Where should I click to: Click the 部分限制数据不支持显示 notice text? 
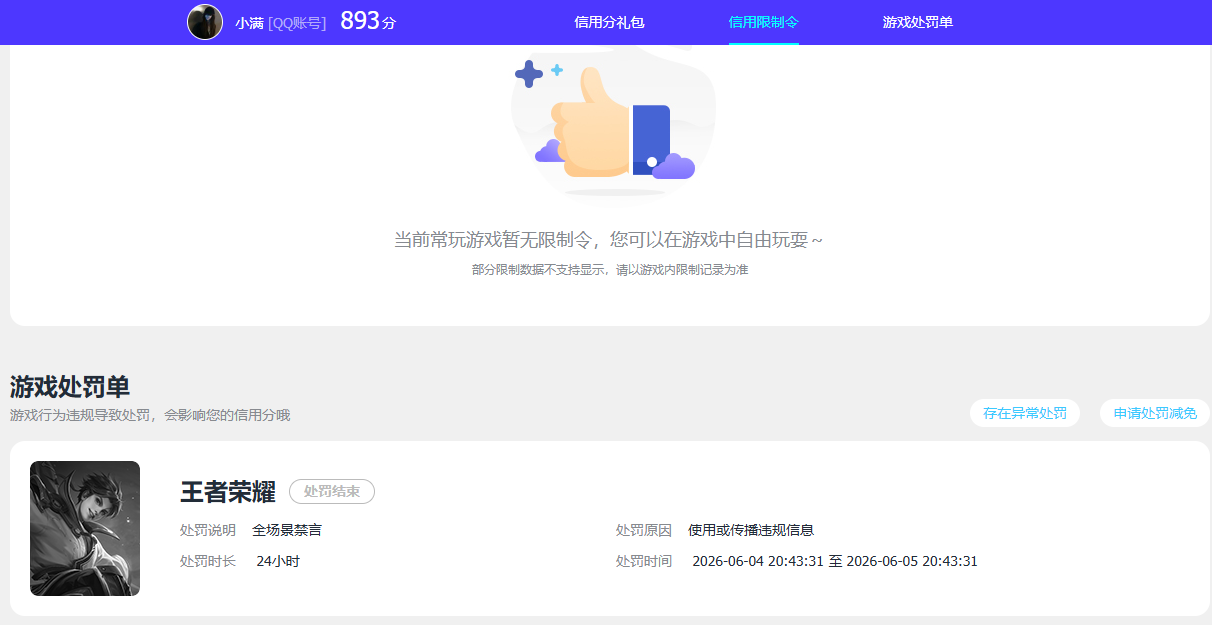tap(610, 270)
